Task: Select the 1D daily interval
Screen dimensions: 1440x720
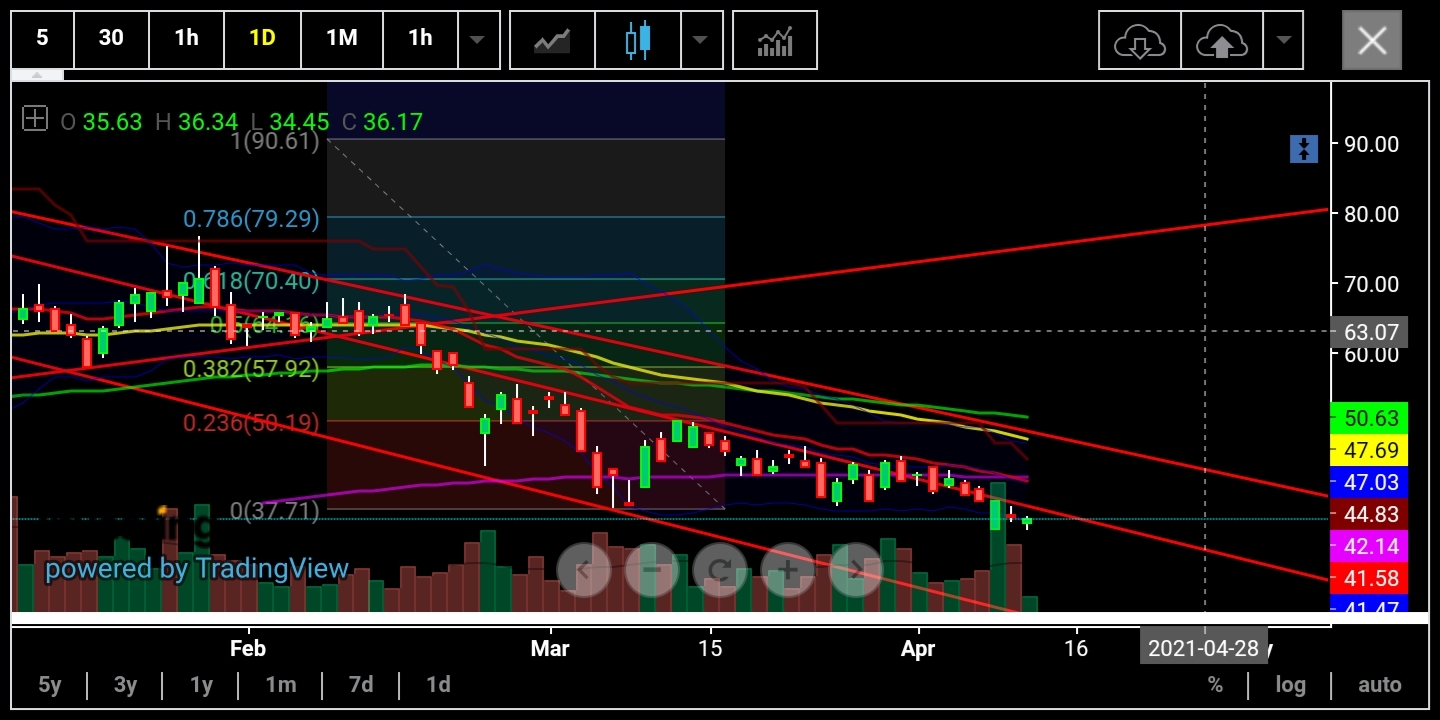Action: coord(262,38)
